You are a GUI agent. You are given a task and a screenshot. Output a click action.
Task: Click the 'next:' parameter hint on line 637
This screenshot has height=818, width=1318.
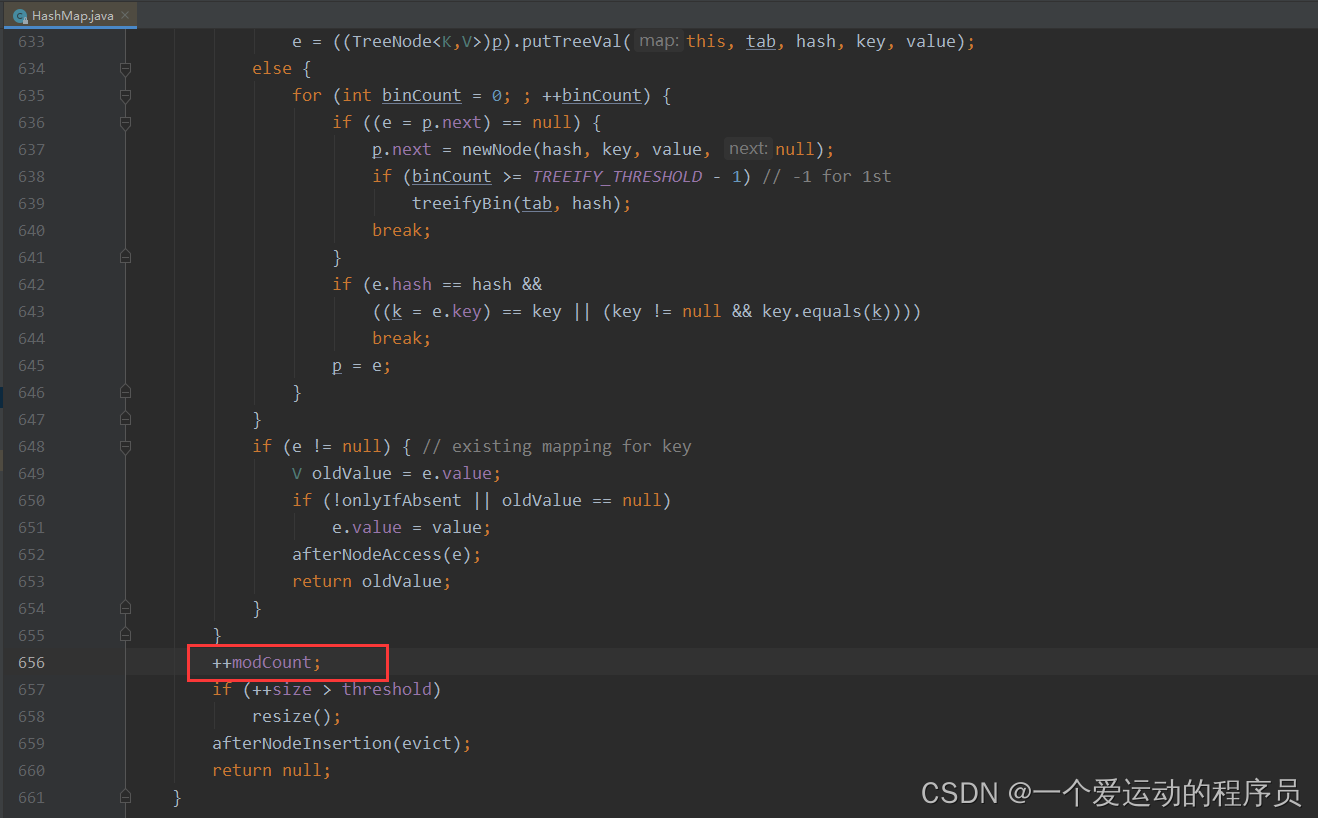(x=748, y=149)
